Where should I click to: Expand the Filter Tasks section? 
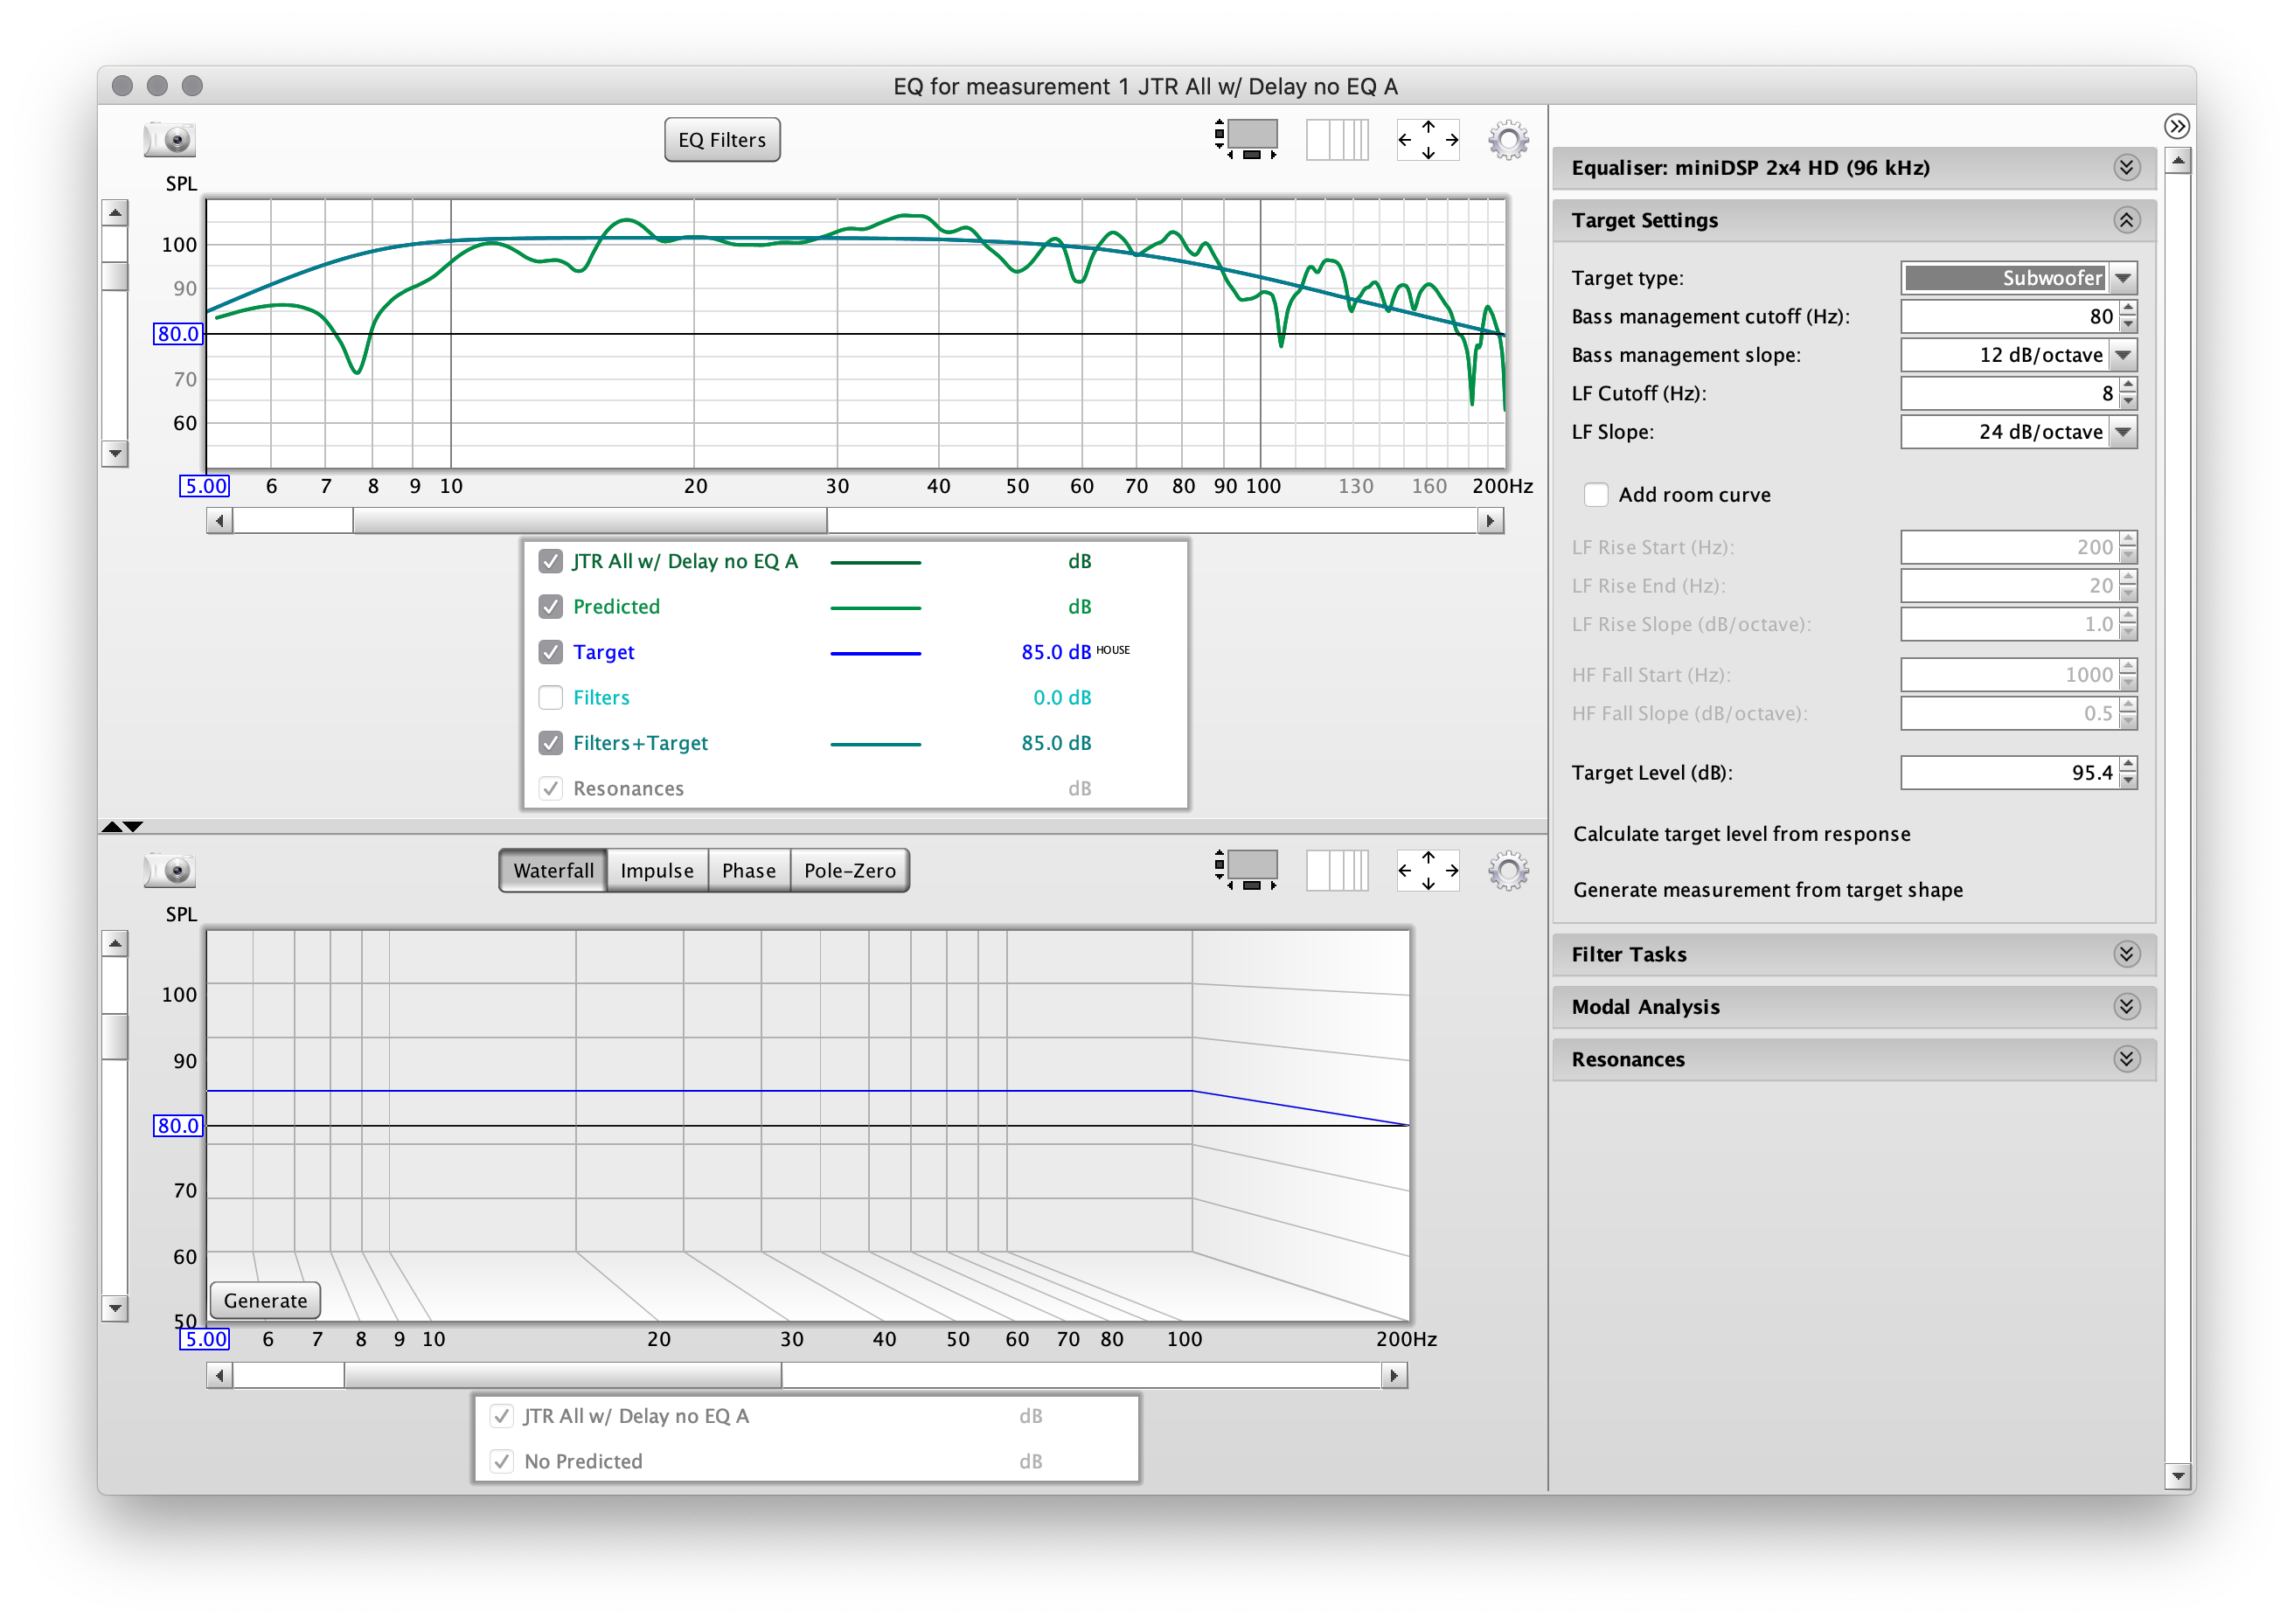(x=2126, y=954)
